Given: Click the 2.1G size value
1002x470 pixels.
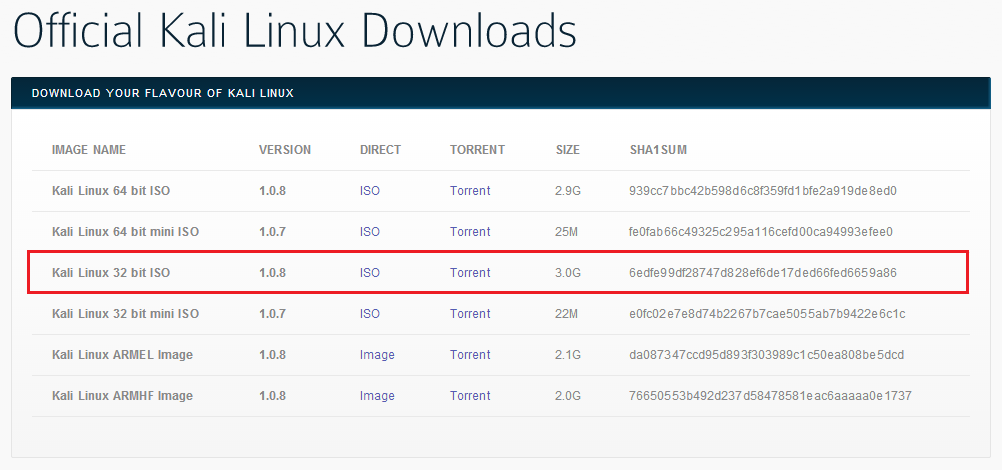Looking at the screenshot, I should pyautogui.click(x=568, y=354).
